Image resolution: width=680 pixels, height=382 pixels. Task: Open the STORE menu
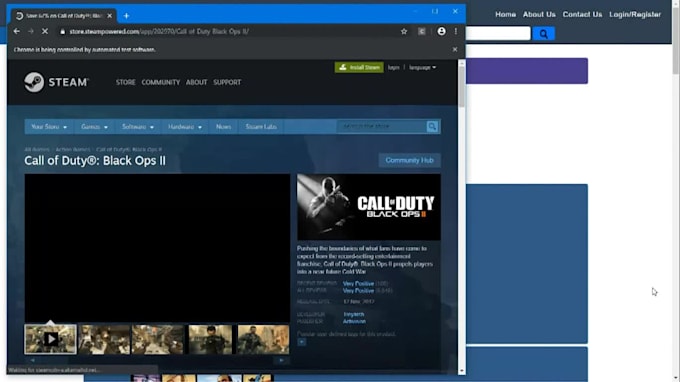[x=125, y=82]
